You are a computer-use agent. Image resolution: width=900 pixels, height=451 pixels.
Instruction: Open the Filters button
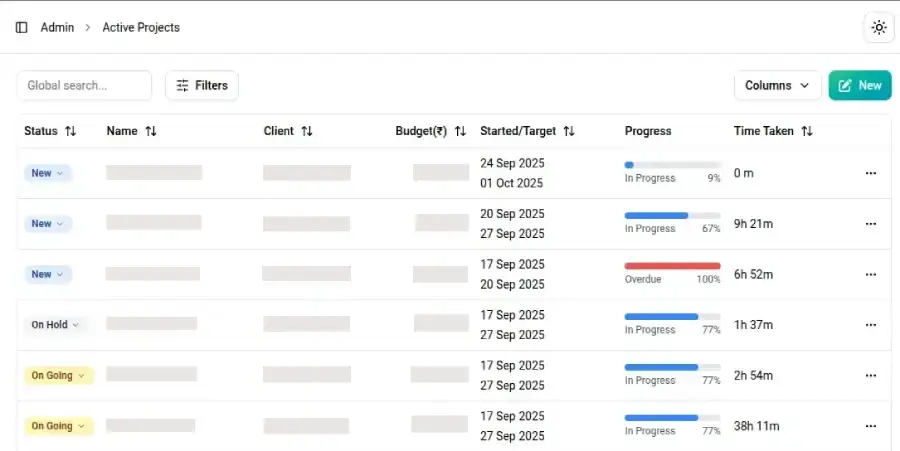[x=201, y=86]
